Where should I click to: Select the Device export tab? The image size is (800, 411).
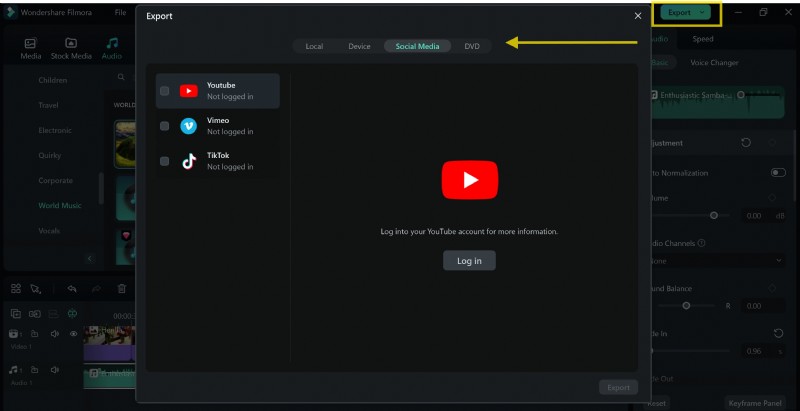coord(359,46)
